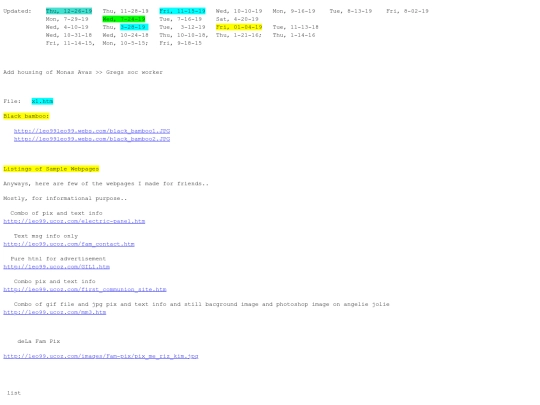Visit the first_communion_site.htm link
This screenshot has width=540, height=405.
pyautogui.click(x=85, y=289)
